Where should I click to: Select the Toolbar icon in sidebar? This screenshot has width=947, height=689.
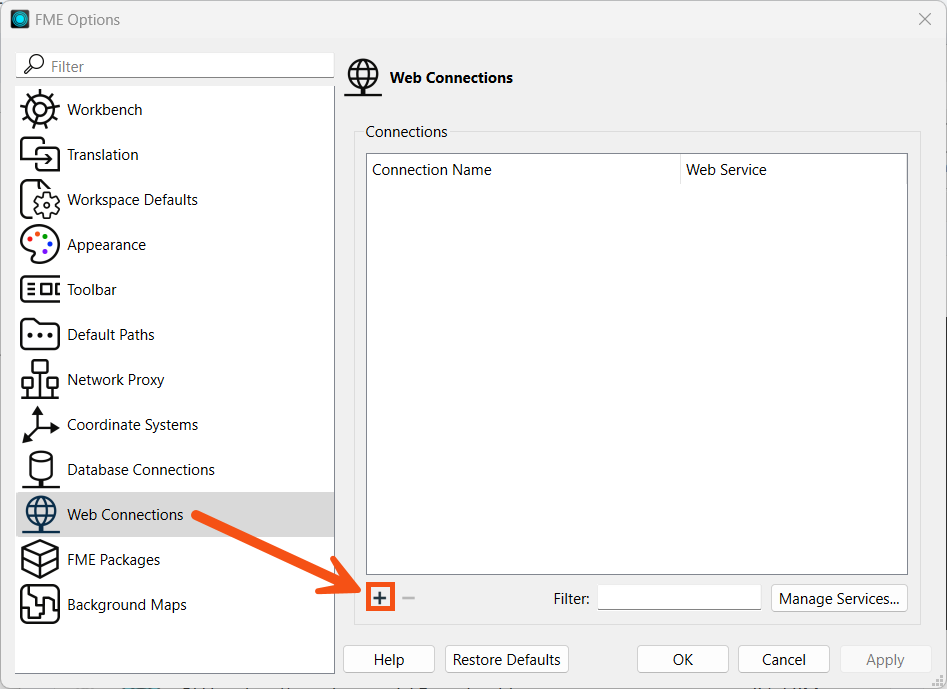tap(40, 289)
